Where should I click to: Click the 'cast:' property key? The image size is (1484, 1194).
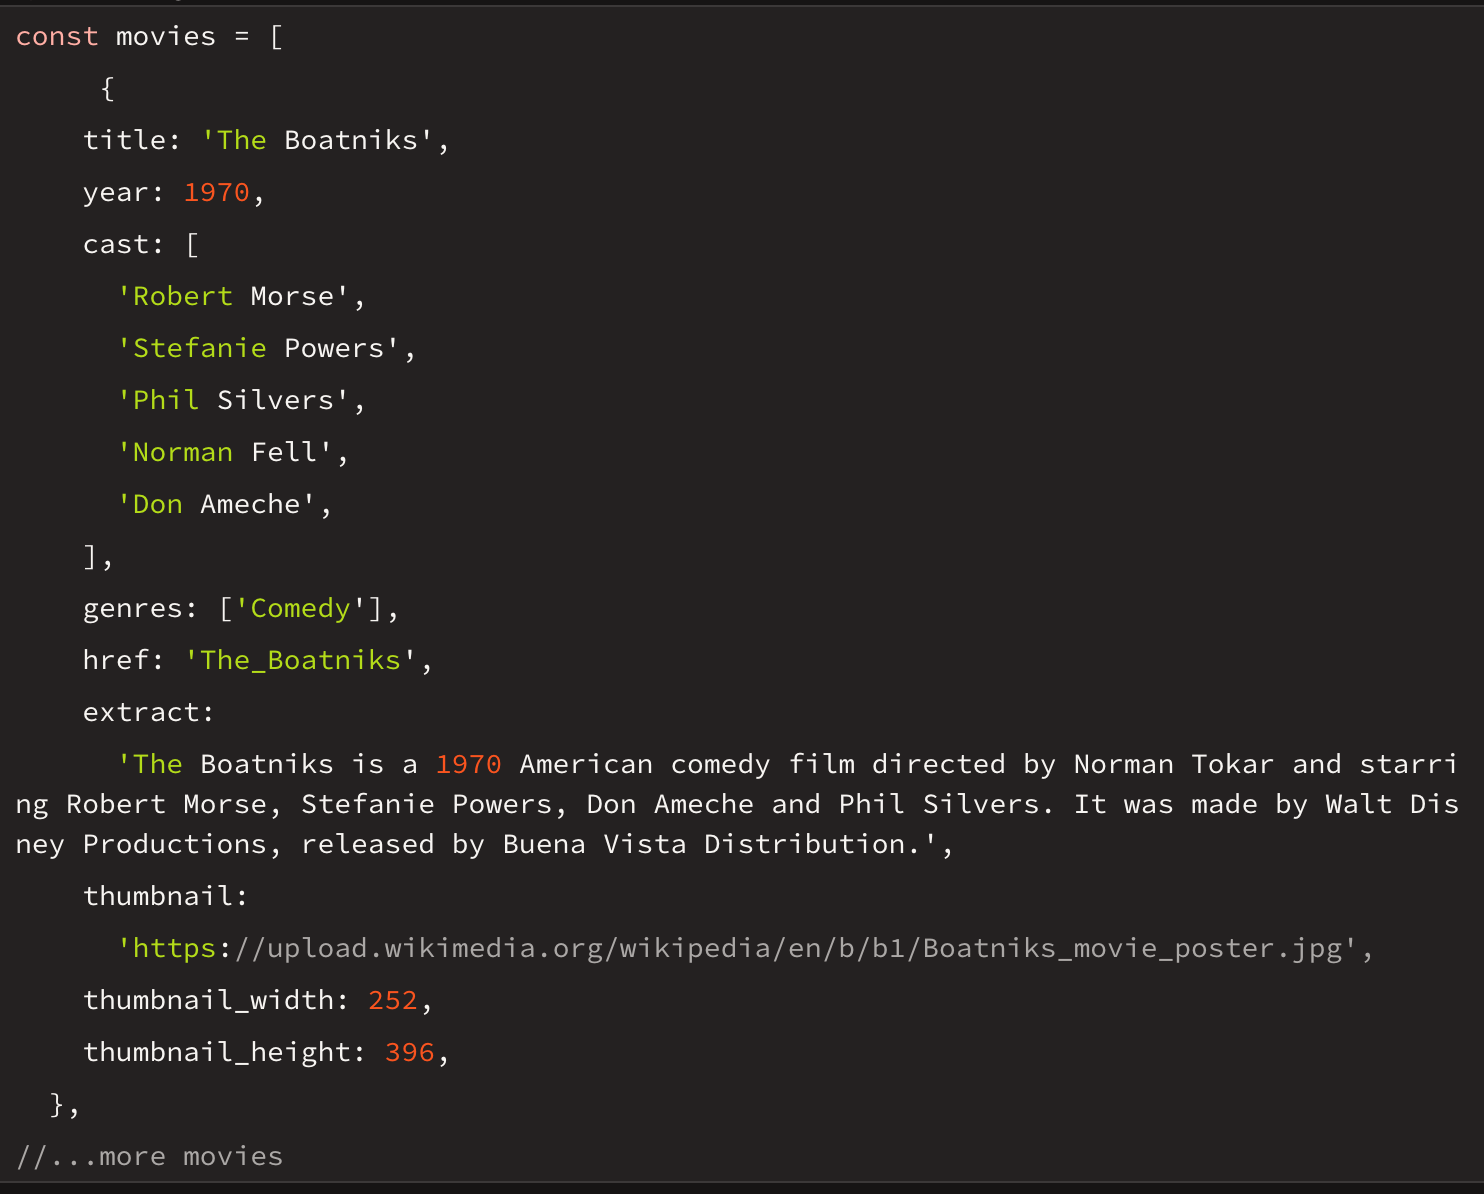pos(123,244)
